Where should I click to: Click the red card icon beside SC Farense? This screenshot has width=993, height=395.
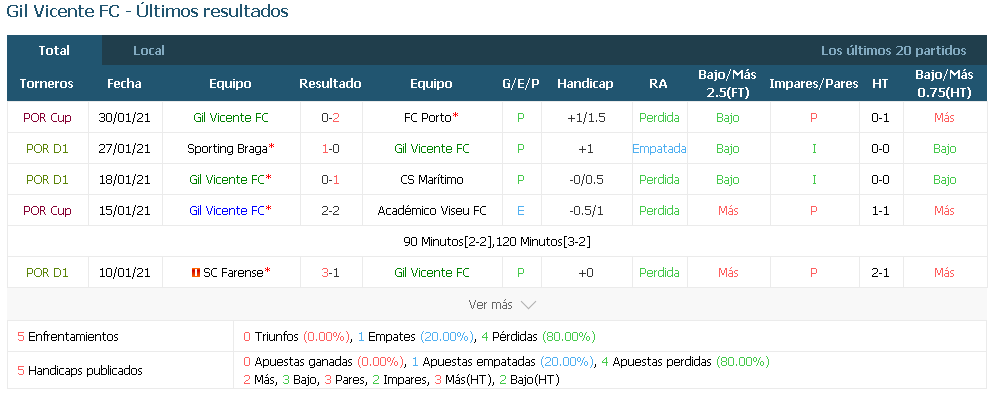tap(196, 273)
